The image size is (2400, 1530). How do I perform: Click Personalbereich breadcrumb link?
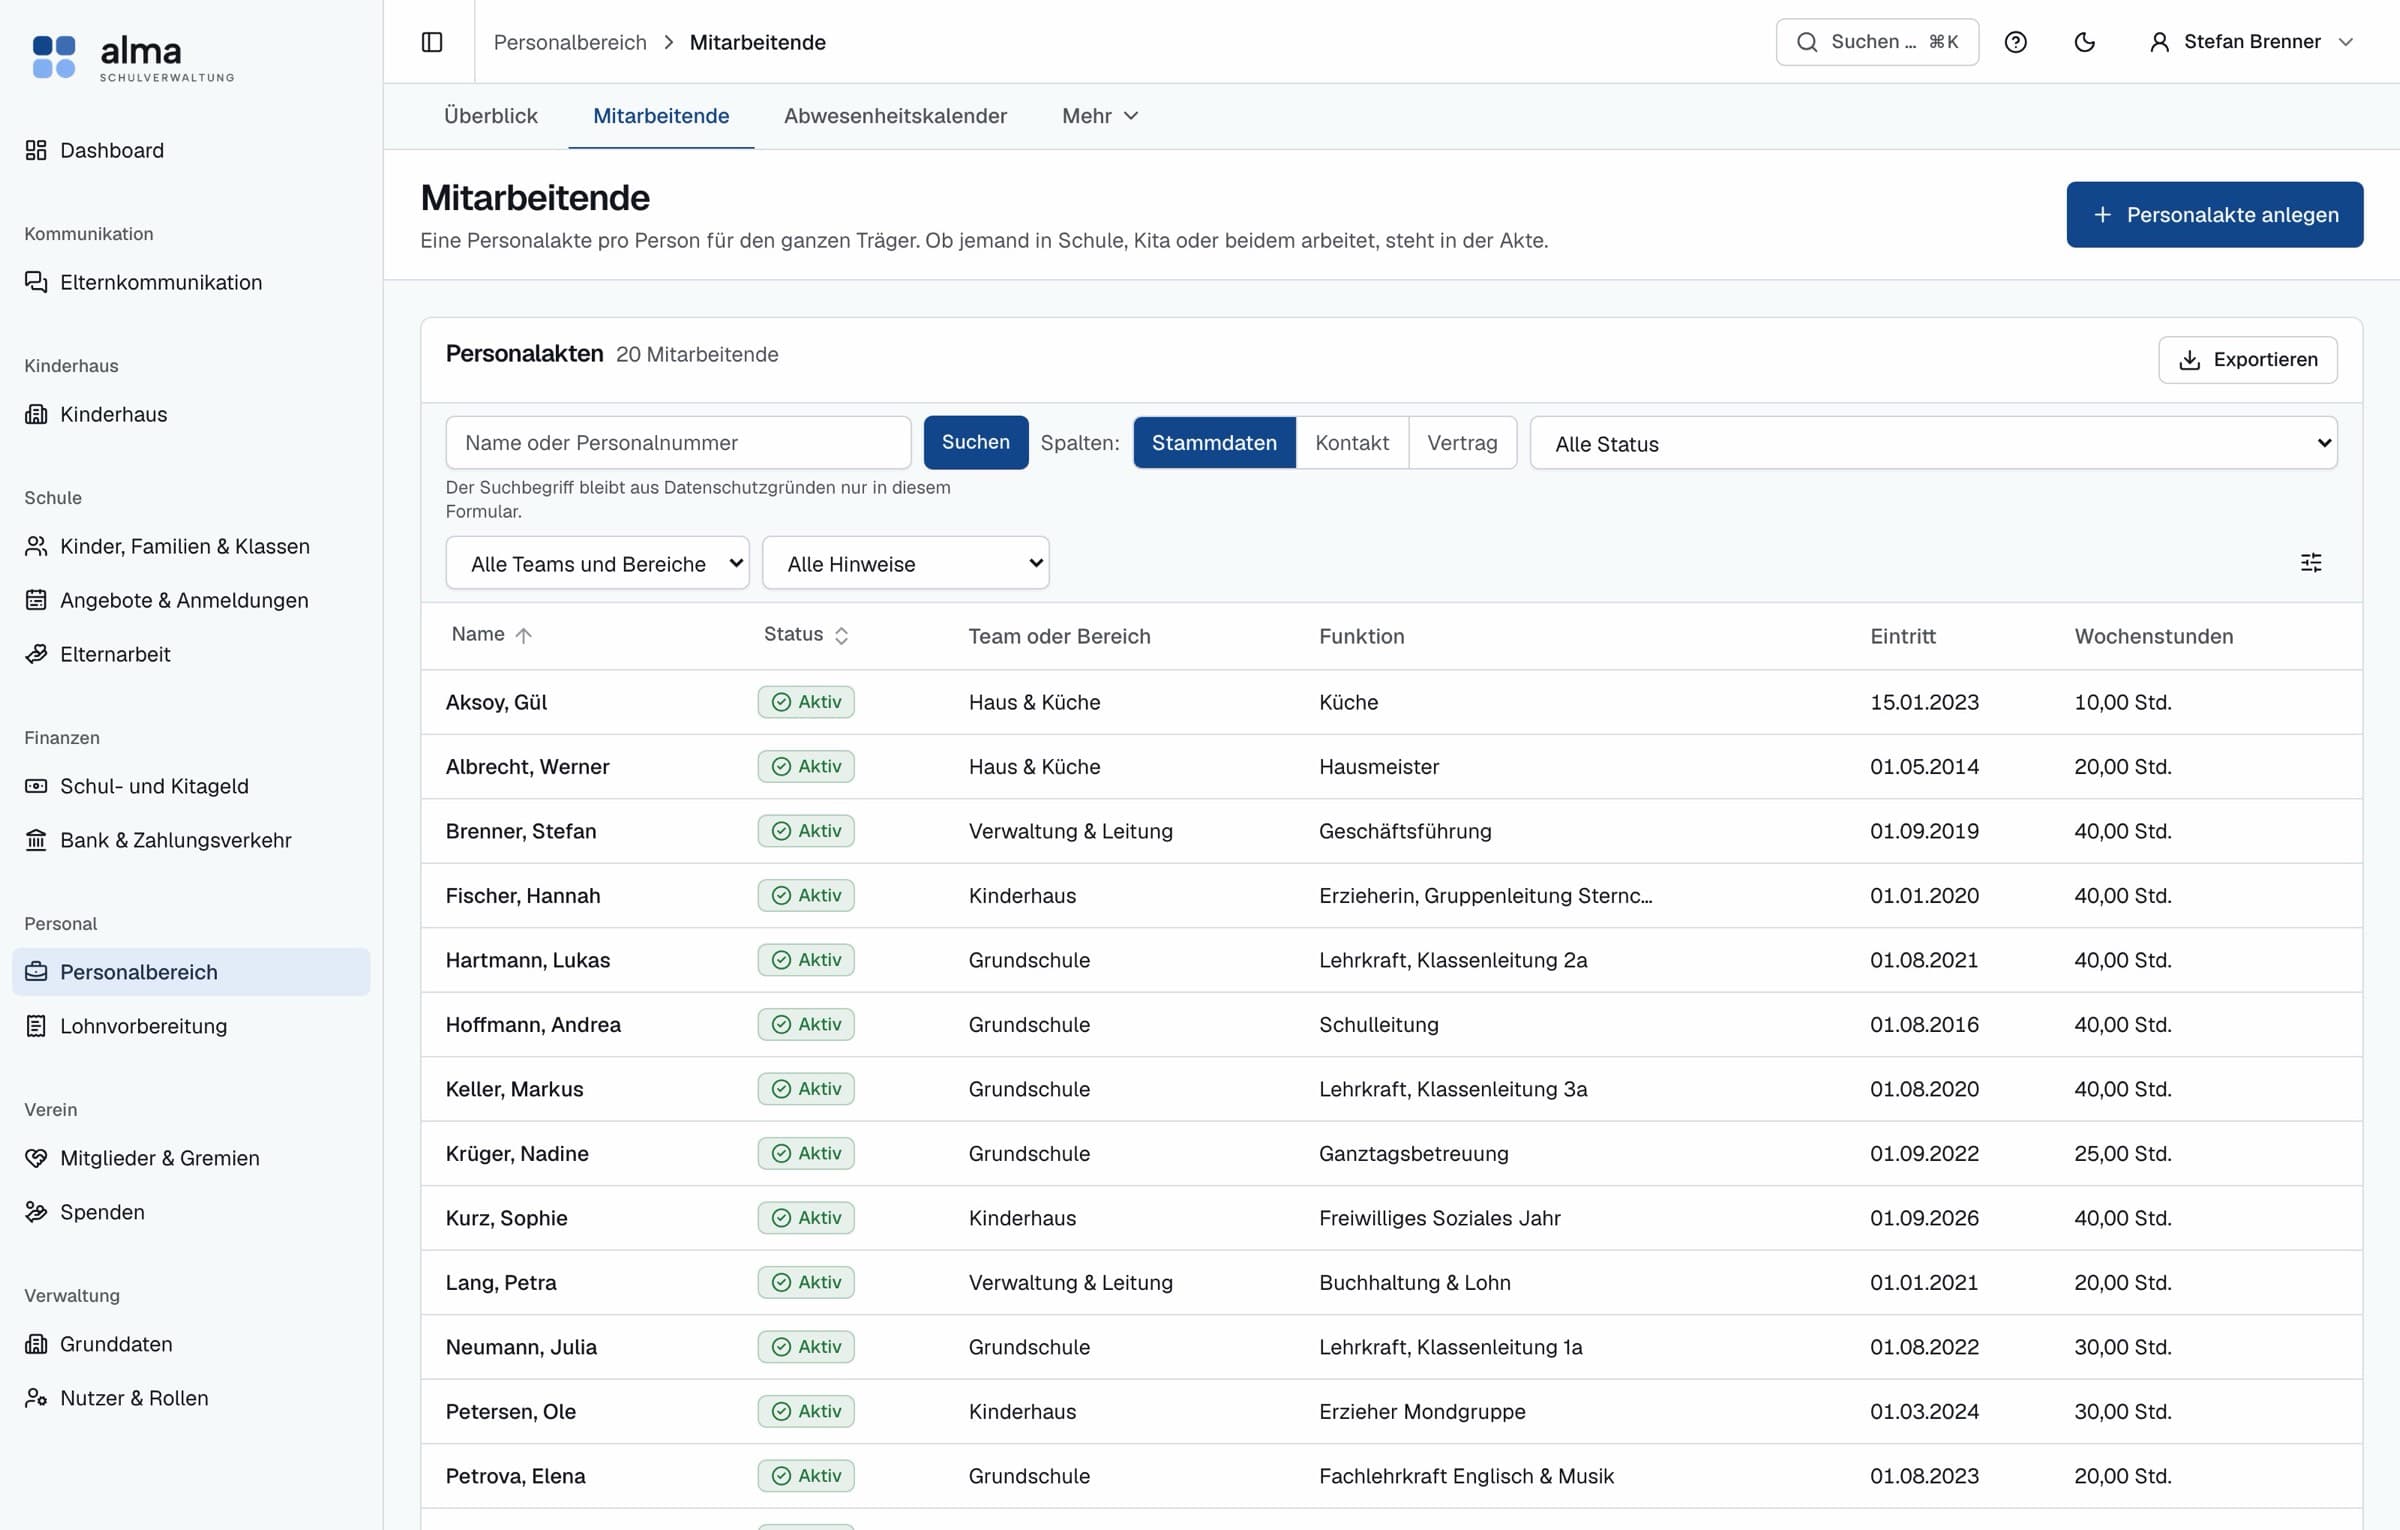tap(570, 42)
